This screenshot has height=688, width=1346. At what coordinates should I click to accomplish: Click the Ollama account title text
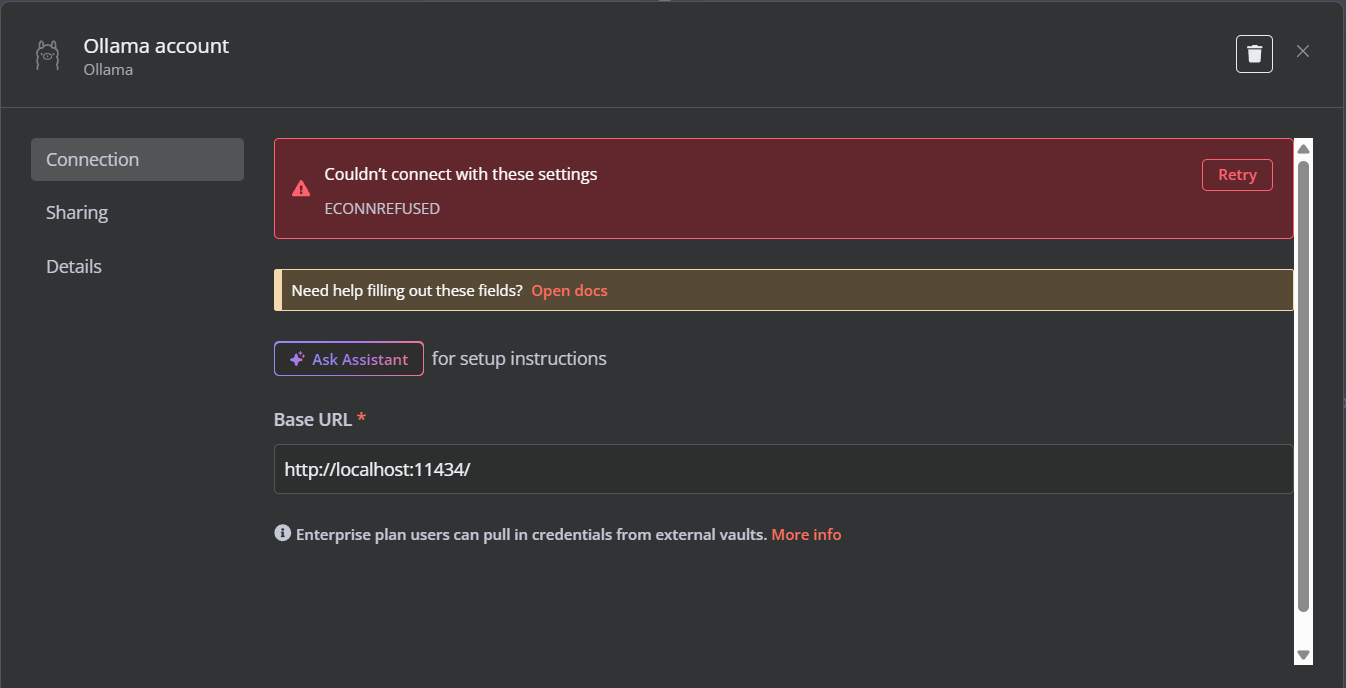[156, 46]
